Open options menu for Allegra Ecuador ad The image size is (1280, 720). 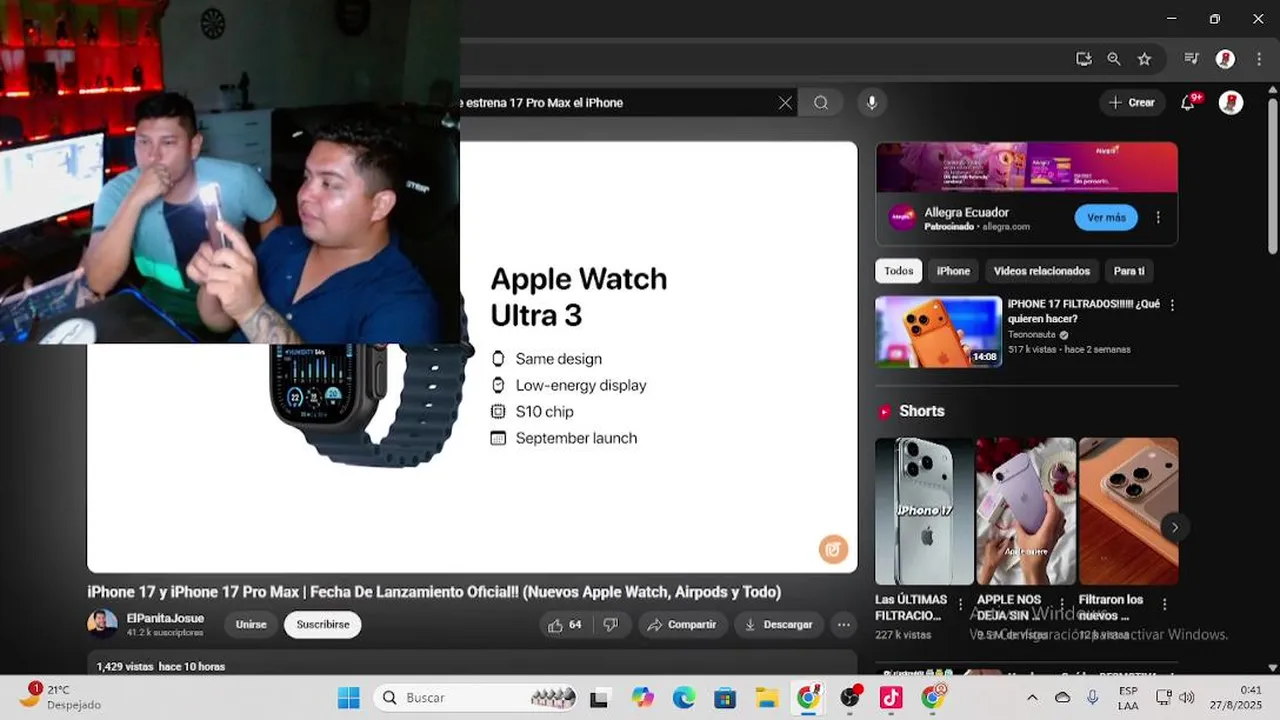click(x=1159, y=217)
